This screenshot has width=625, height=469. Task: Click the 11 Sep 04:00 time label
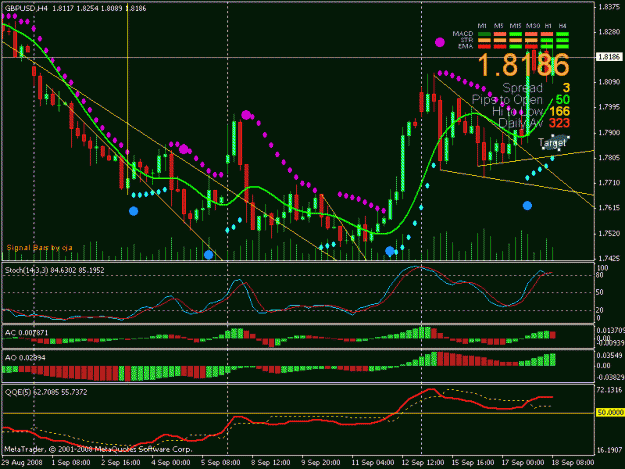[x=373, y=463]
